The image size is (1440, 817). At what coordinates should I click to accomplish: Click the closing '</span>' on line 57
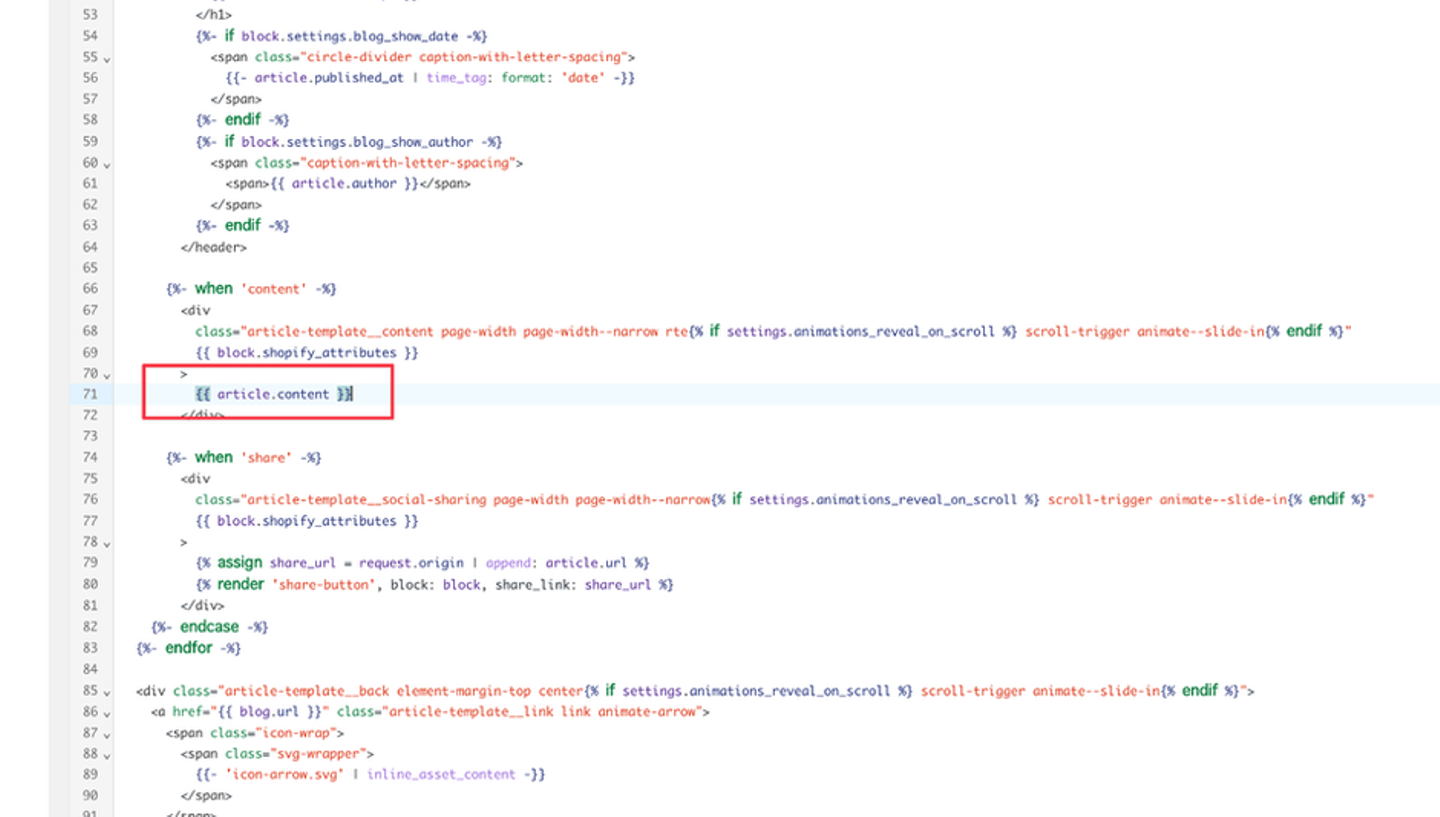pos(236,99)
